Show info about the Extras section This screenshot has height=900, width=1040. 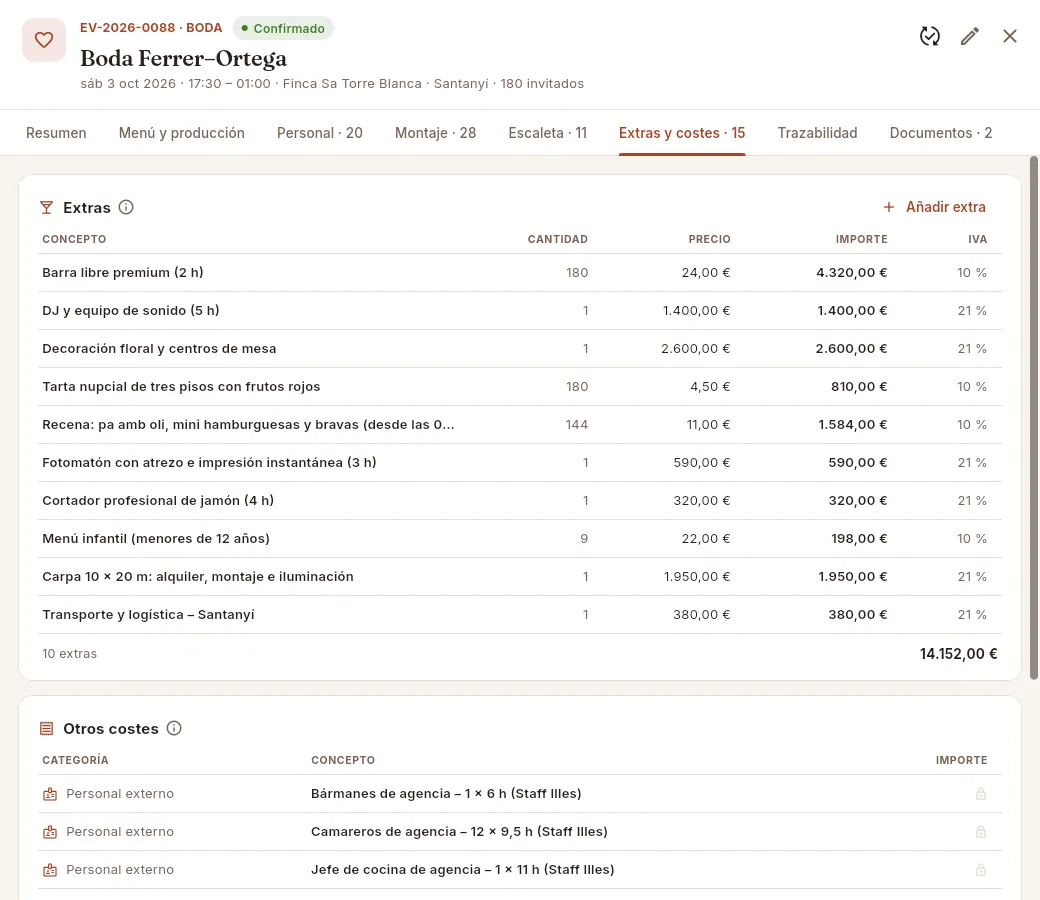tap(126, 208)
